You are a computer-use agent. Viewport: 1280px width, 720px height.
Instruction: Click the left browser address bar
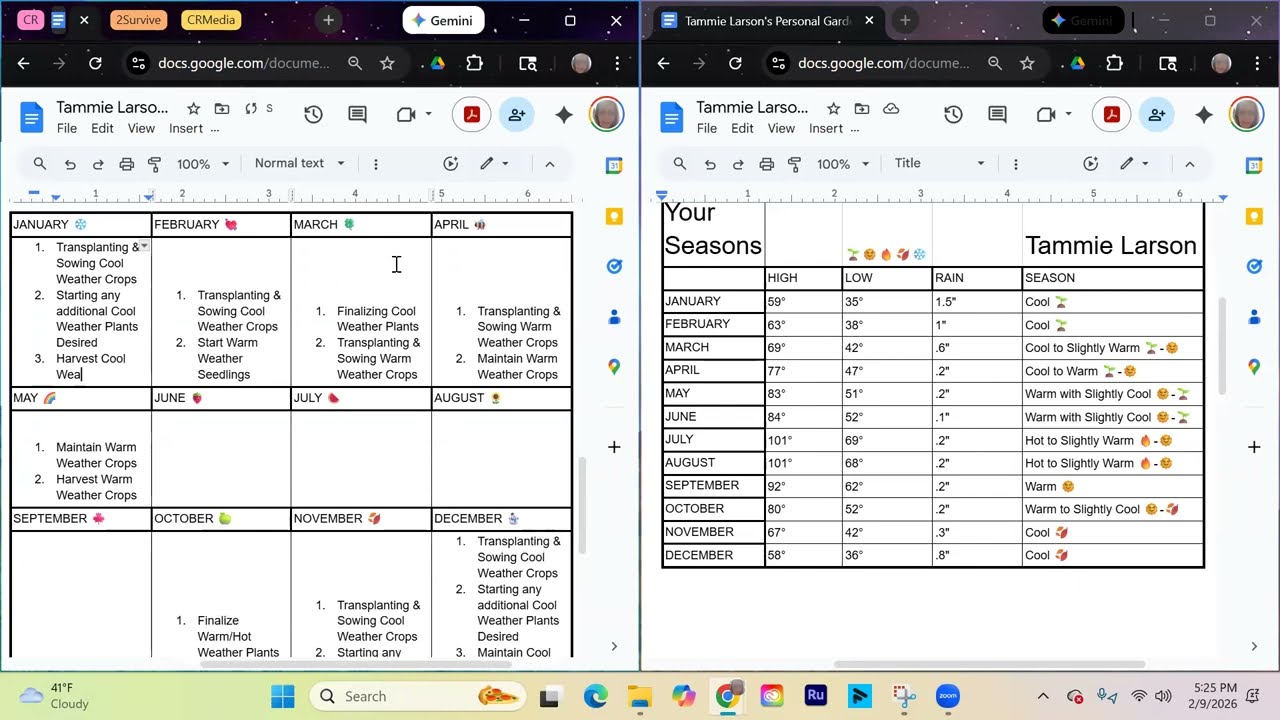point(243,63)
